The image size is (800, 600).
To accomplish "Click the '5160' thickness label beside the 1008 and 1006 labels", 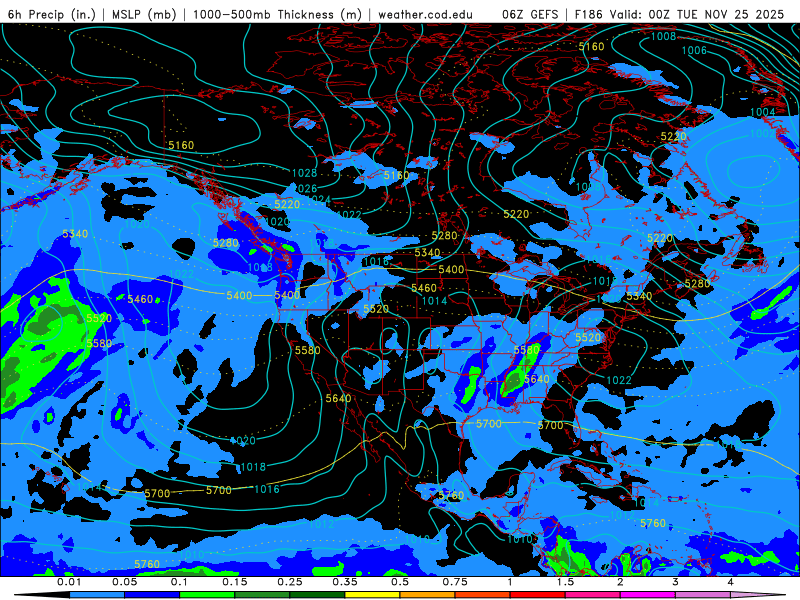I will (x=591, y=46).
